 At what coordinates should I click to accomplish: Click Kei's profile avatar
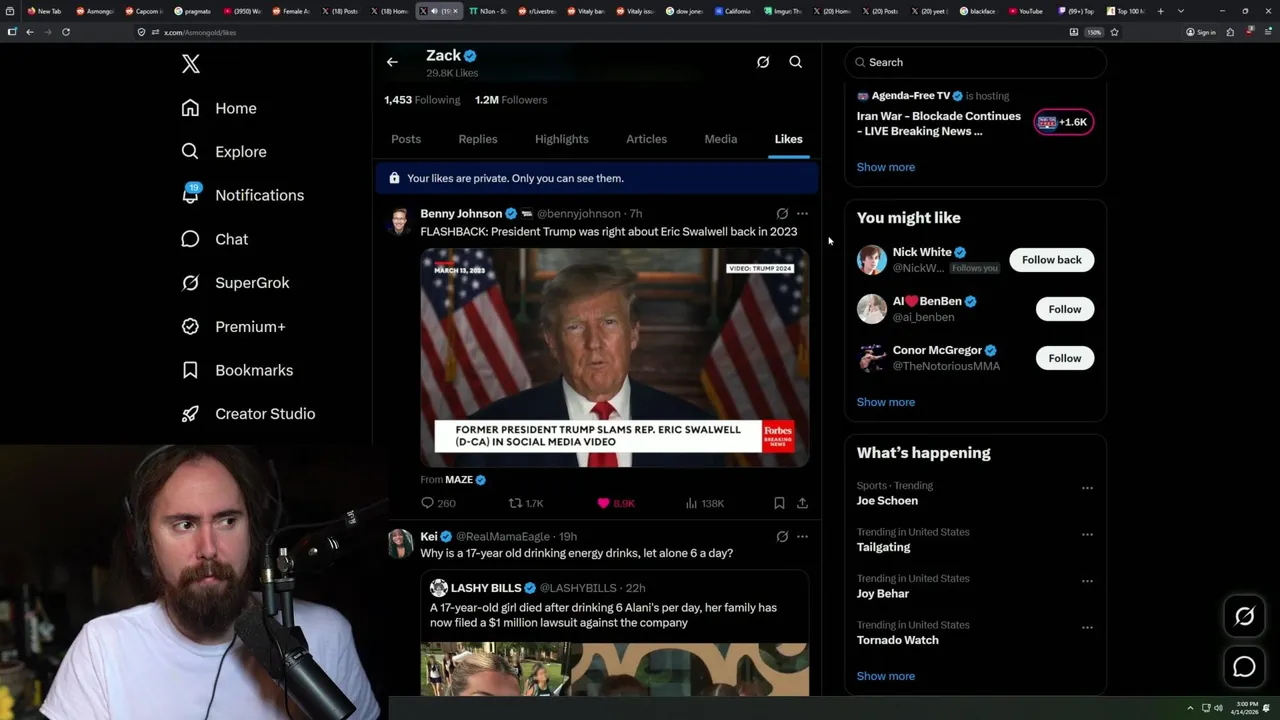pos(400,544)
